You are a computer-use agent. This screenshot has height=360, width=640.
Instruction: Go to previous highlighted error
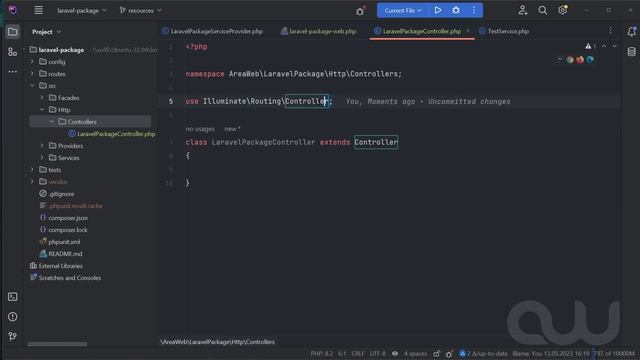click(x=604, y=46)
